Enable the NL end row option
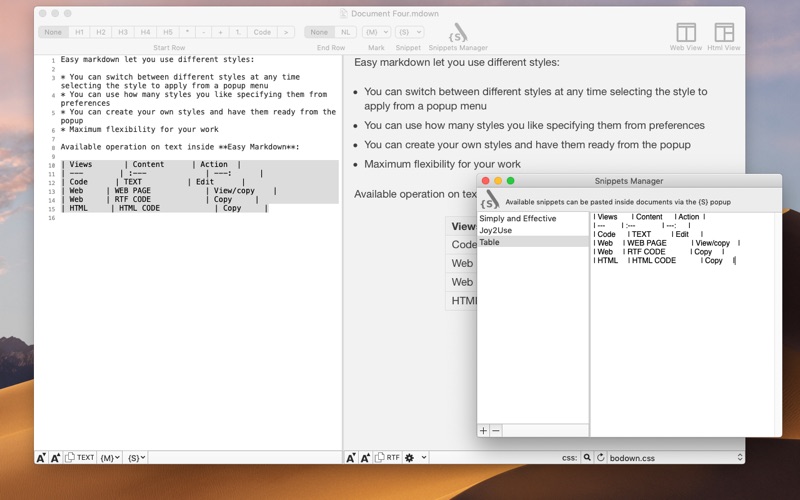 pyautogui.click(x=345, y=32)
